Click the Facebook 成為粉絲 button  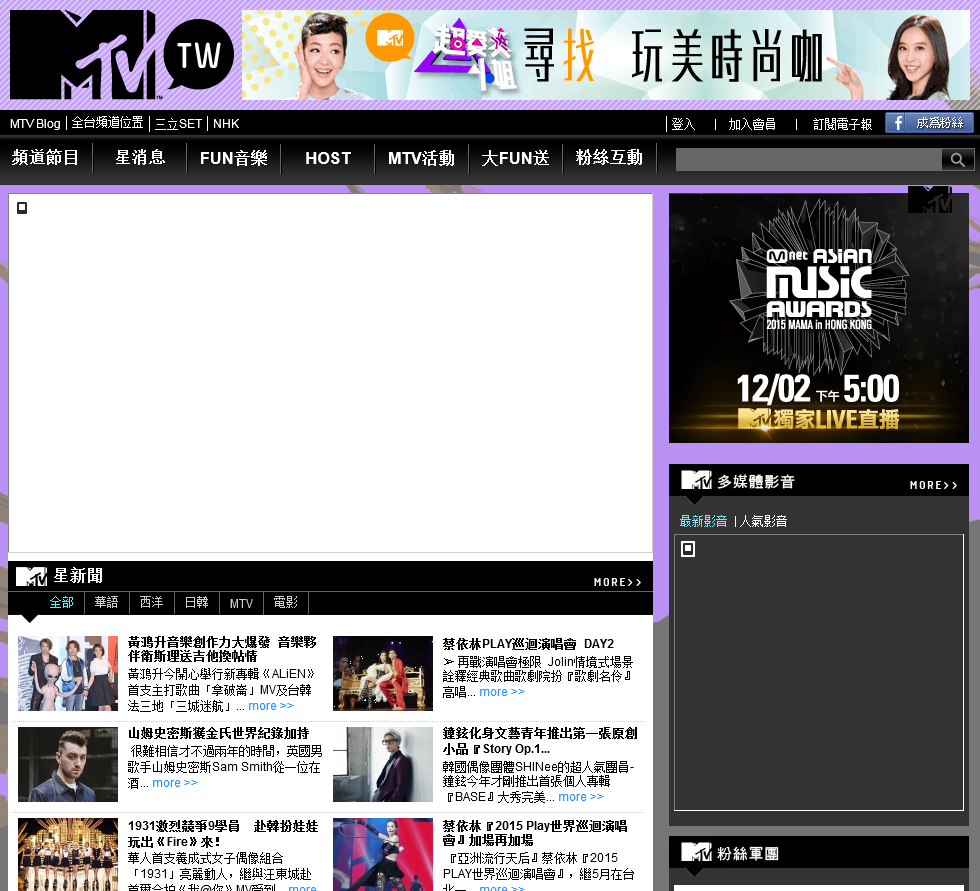[929, 123]
